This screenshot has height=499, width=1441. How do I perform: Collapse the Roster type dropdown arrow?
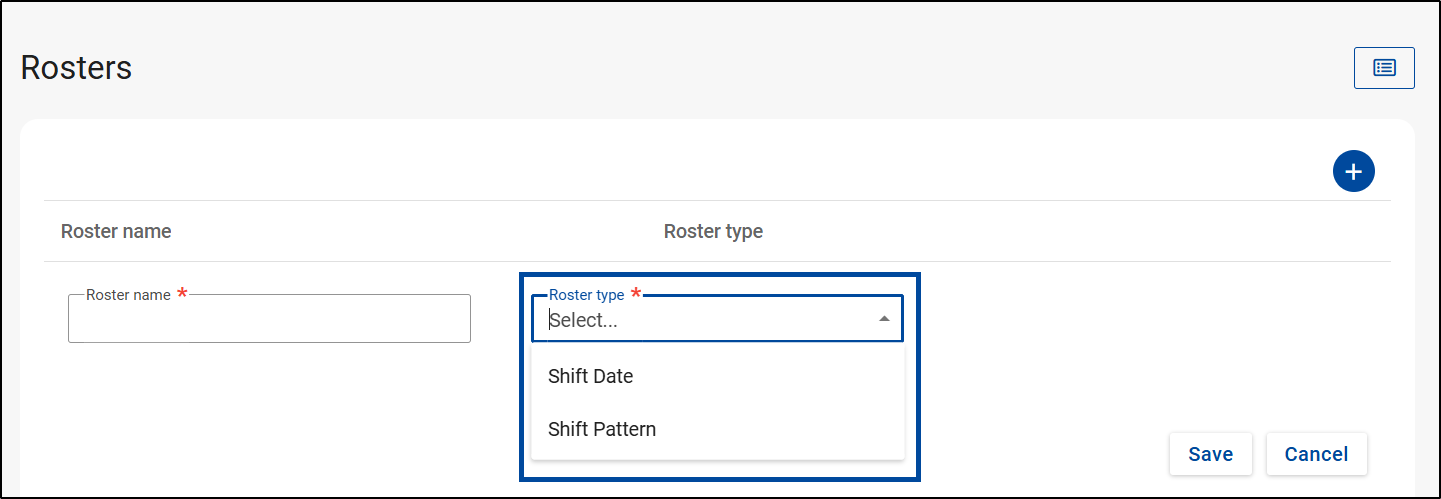coord(884,319)
